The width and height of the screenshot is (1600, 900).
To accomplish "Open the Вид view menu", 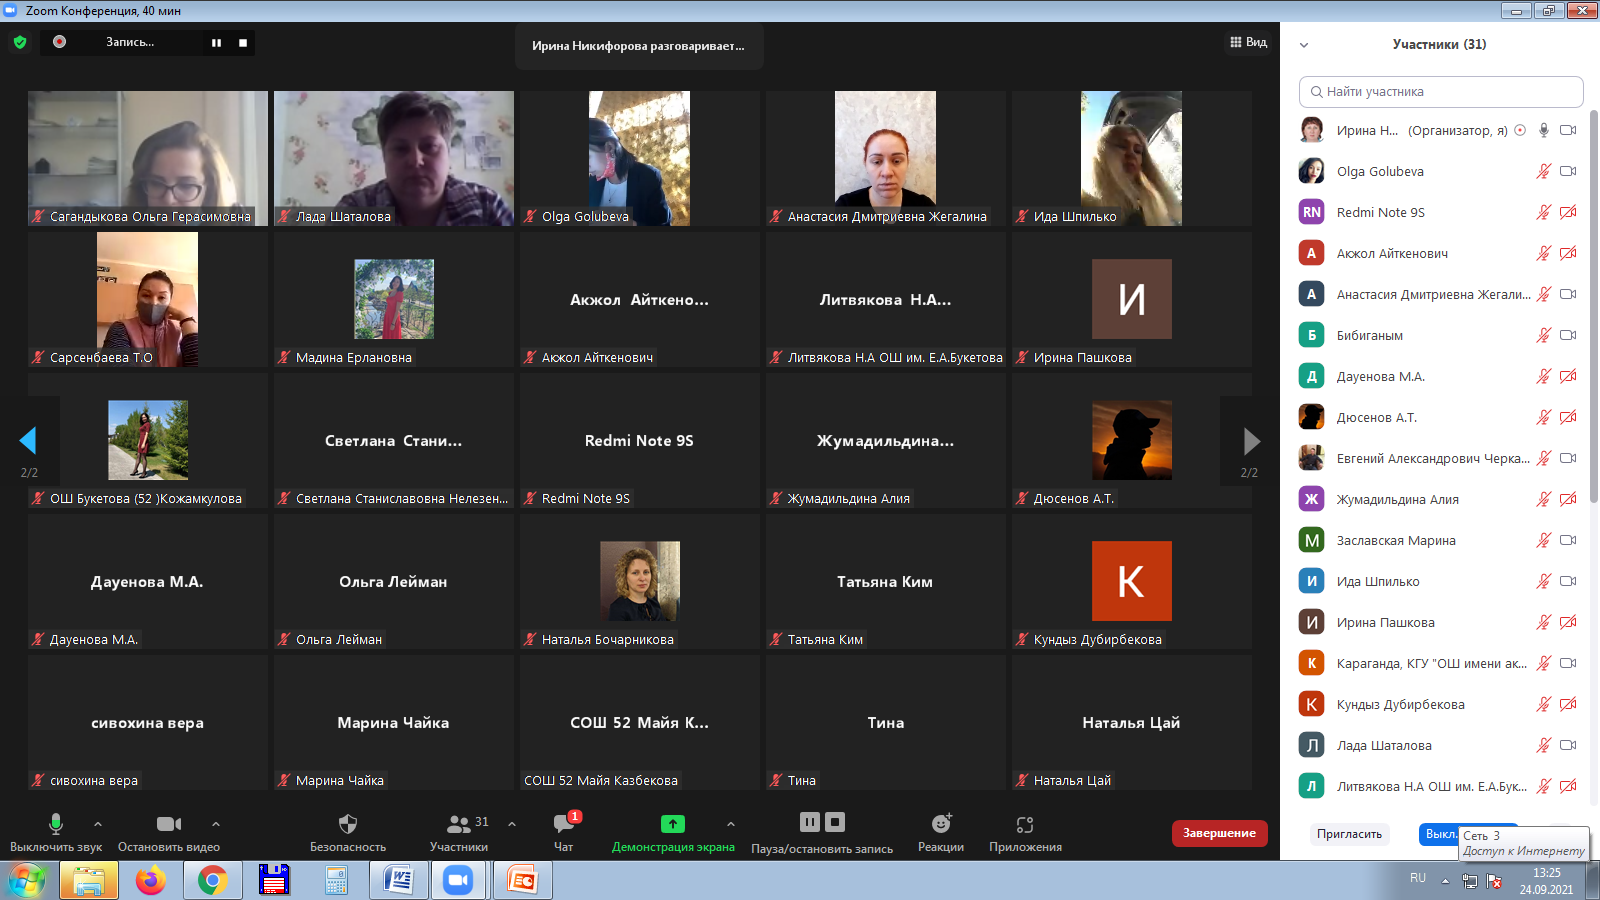I will point(1249,42).
